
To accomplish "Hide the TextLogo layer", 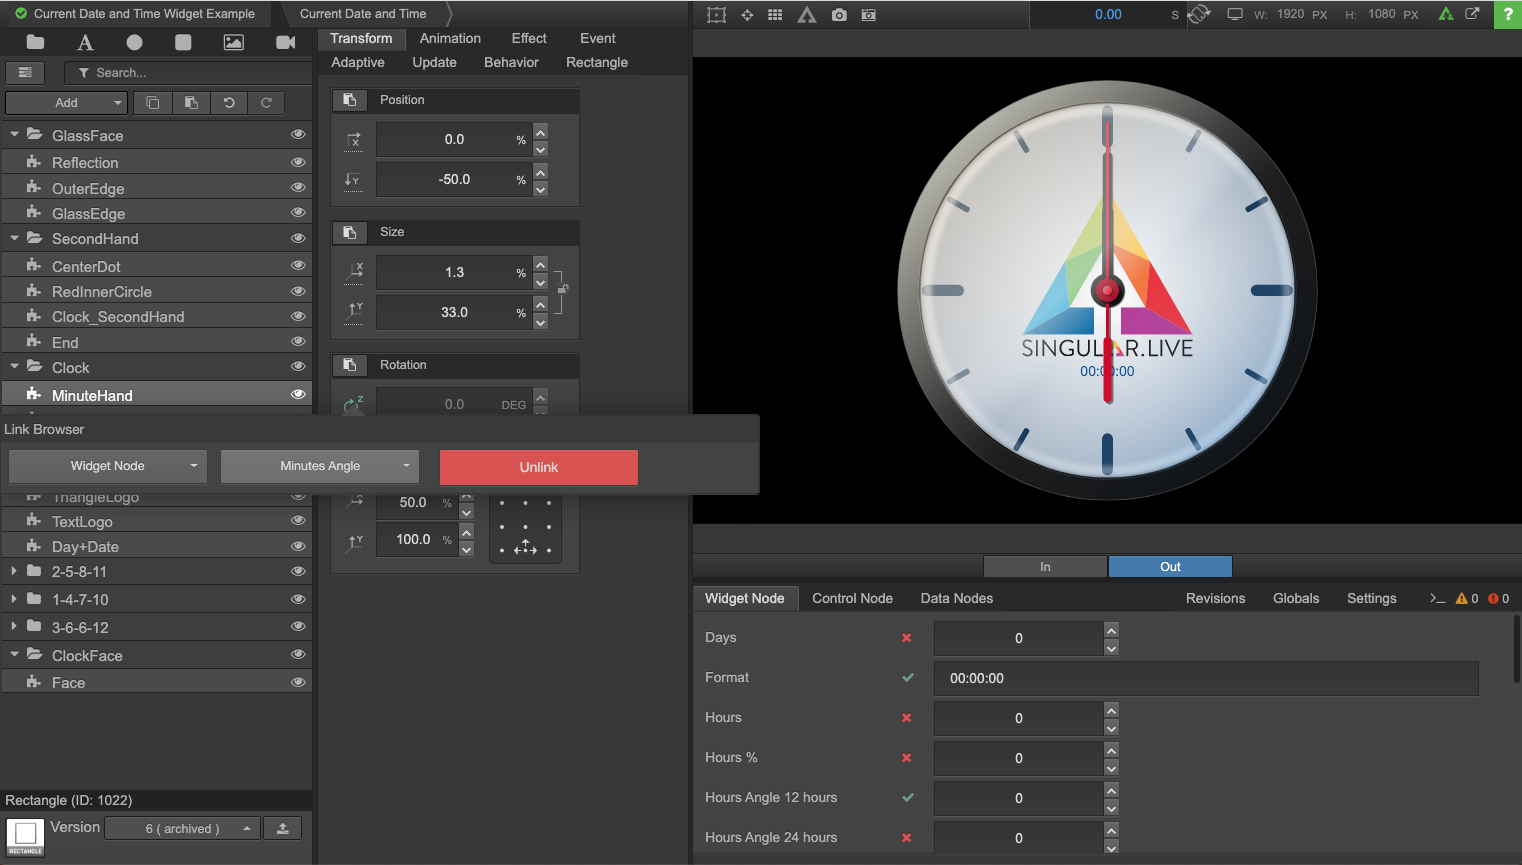I will pyautogui.click(x=297, y=521).
